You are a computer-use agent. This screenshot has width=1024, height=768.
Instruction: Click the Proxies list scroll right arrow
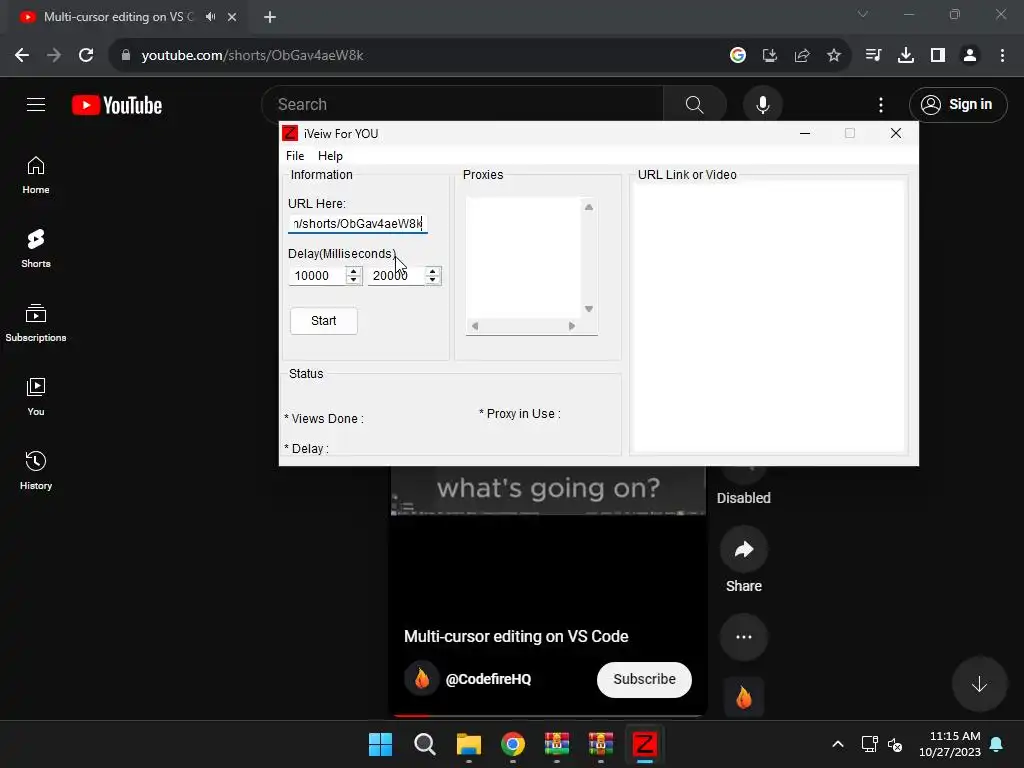(571, 326)
